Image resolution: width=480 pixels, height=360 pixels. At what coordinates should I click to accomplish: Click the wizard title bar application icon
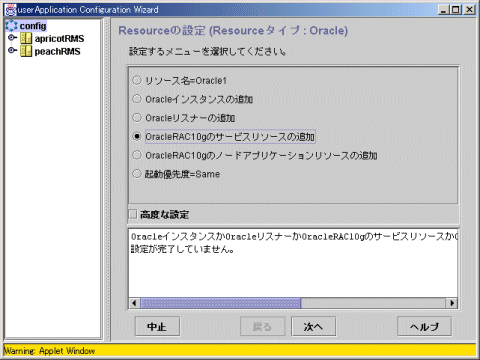point(11,10)
